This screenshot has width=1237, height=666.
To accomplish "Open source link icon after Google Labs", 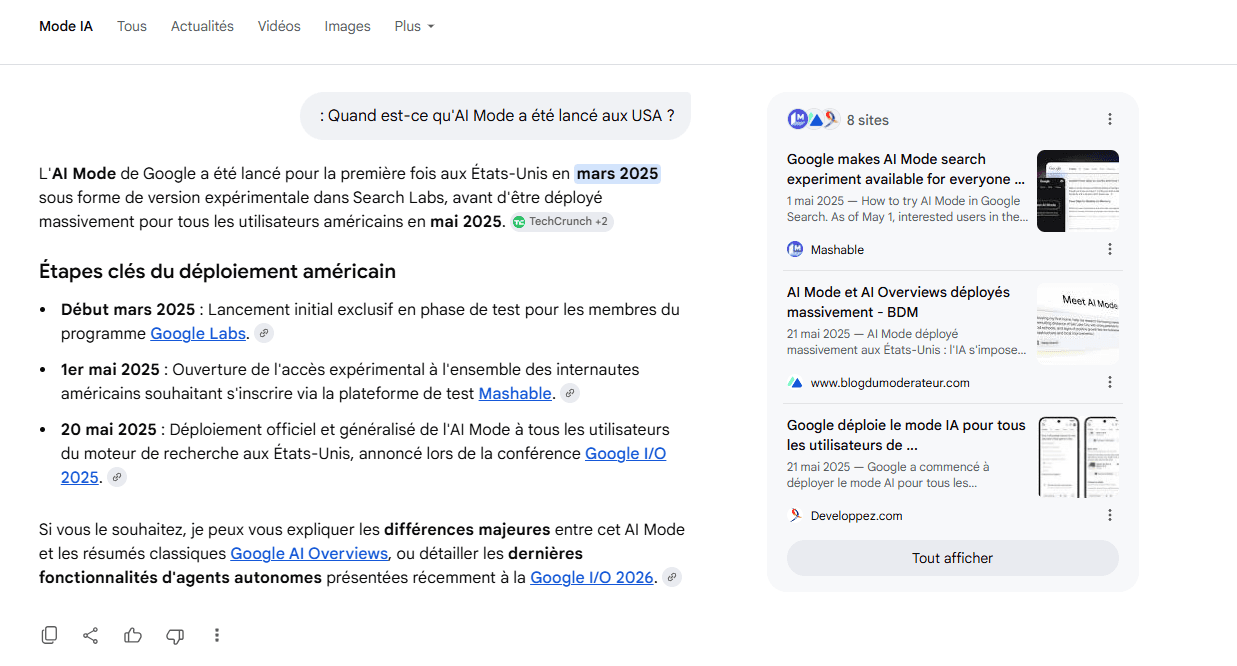I will click(263, 334).
